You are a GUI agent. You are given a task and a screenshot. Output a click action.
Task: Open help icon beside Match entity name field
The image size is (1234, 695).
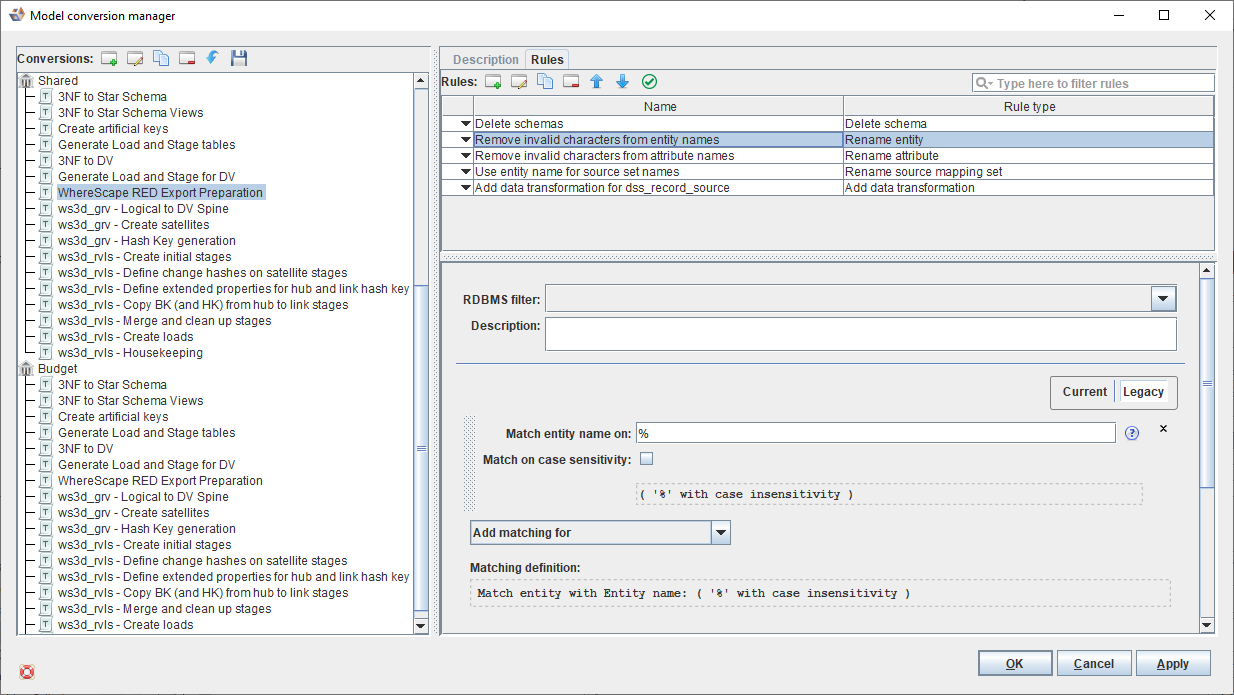1132,433
